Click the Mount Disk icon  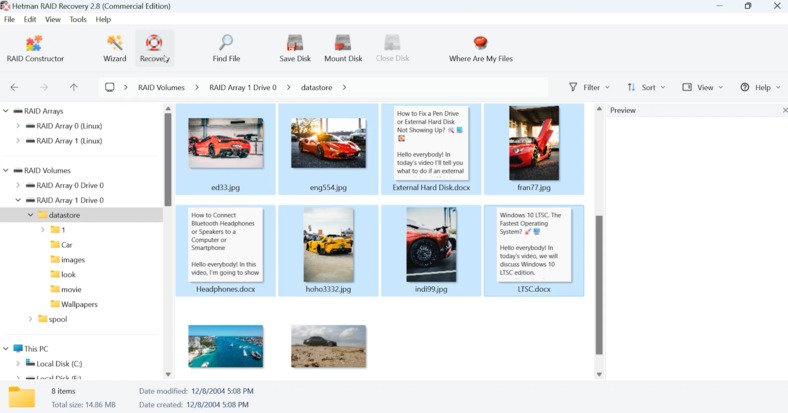[343, 48]
